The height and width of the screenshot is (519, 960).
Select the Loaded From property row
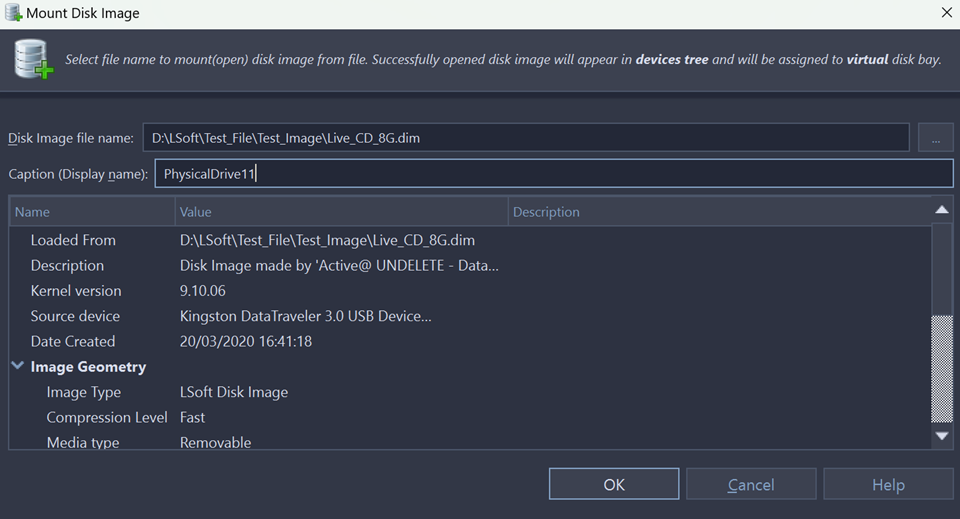[73, 240]
